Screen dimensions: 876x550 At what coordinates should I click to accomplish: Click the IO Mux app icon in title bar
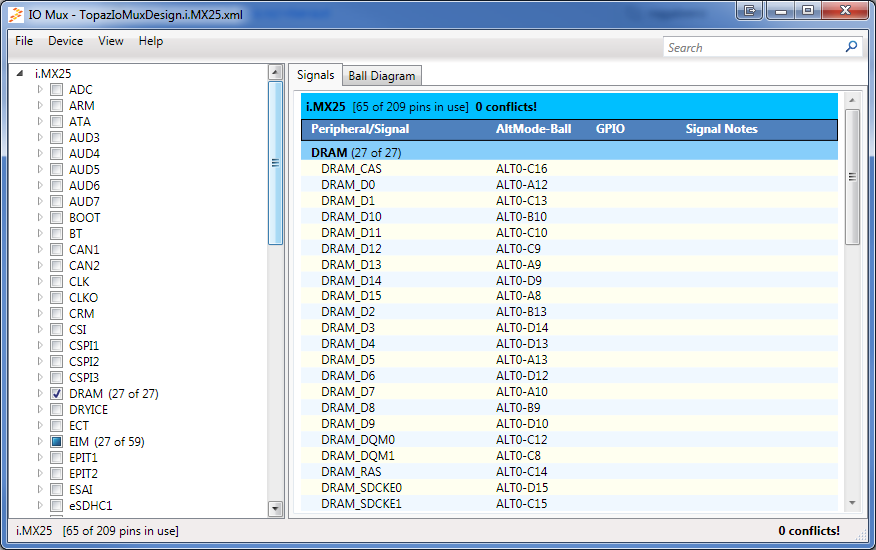(16, 15)
